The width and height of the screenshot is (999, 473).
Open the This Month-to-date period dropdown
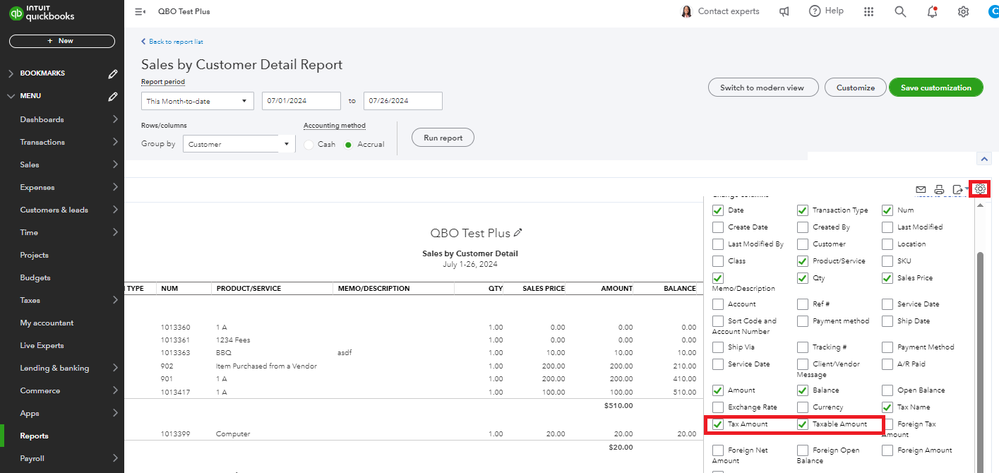click(x=197, y=101)
